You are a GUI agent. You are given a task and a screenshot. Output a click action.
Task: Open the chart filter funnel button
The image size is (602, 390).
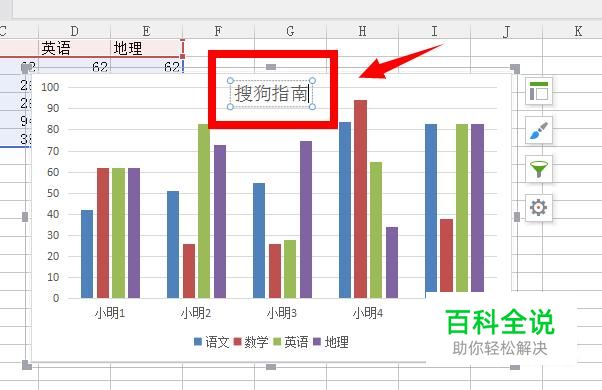(539, 169)
